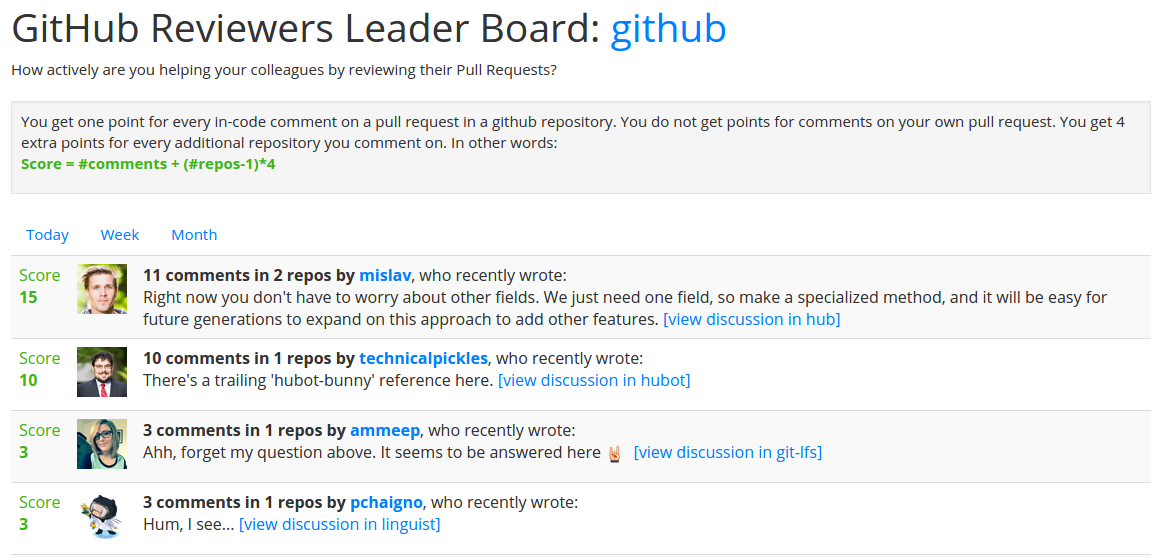
Task: Click ammeep's profile avatar
Action: [102, 444]
